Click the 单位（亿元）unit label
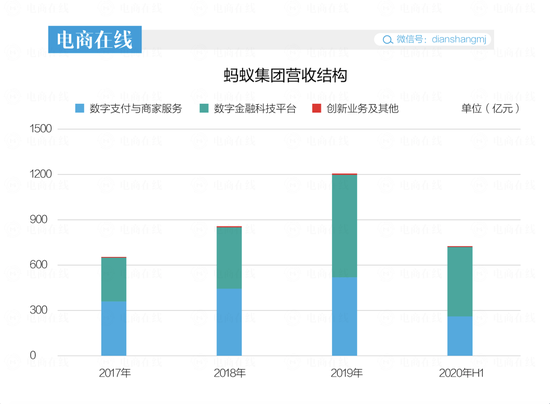Screen dimensions: 550x404 [x=490, y=109]
